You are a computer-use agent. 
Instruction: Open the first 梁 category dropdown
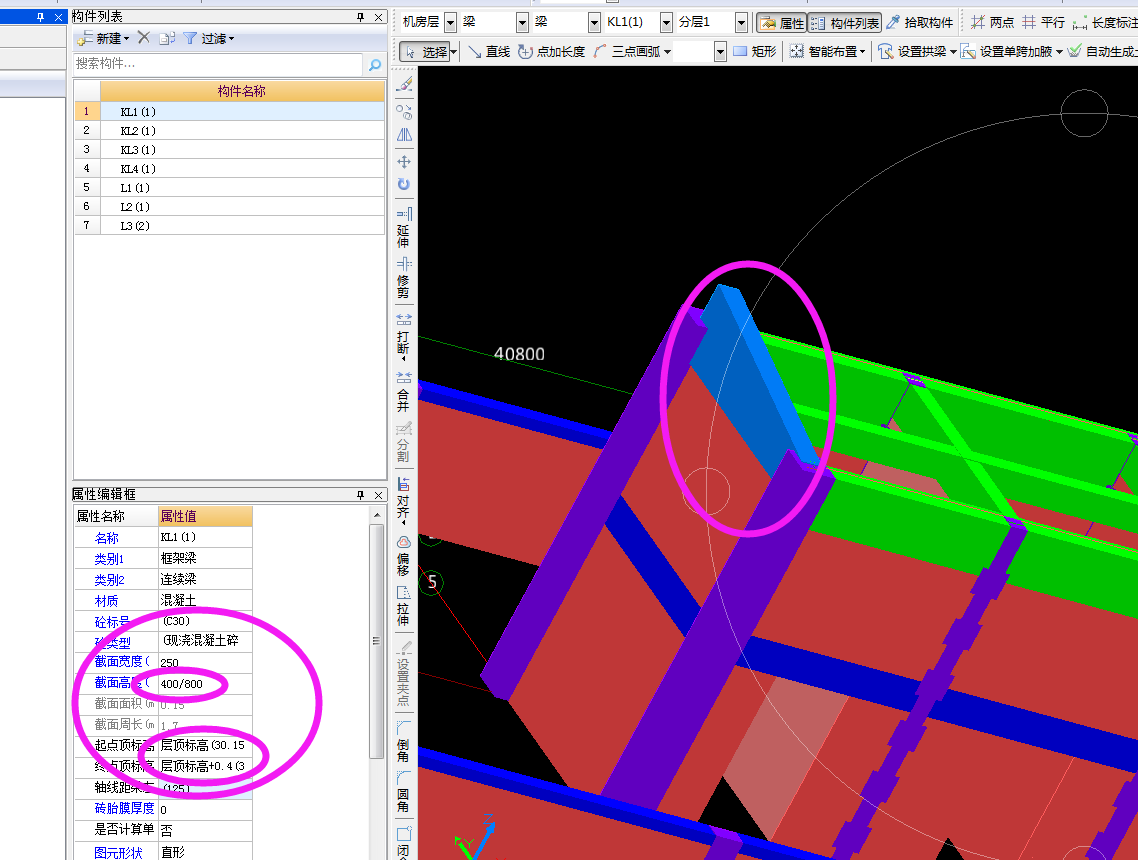coord(522,22)
